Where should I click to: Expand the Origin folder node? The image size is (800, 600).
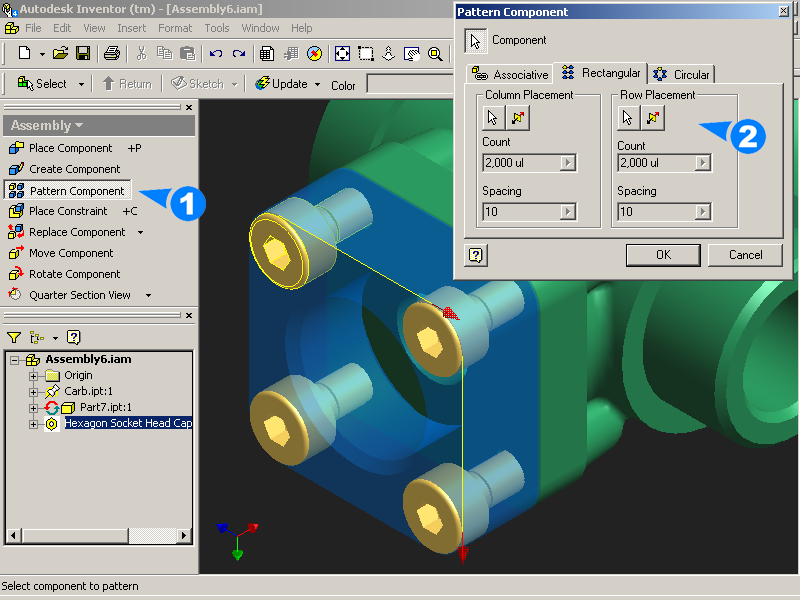pyautogui.click(x=33, y=377)
